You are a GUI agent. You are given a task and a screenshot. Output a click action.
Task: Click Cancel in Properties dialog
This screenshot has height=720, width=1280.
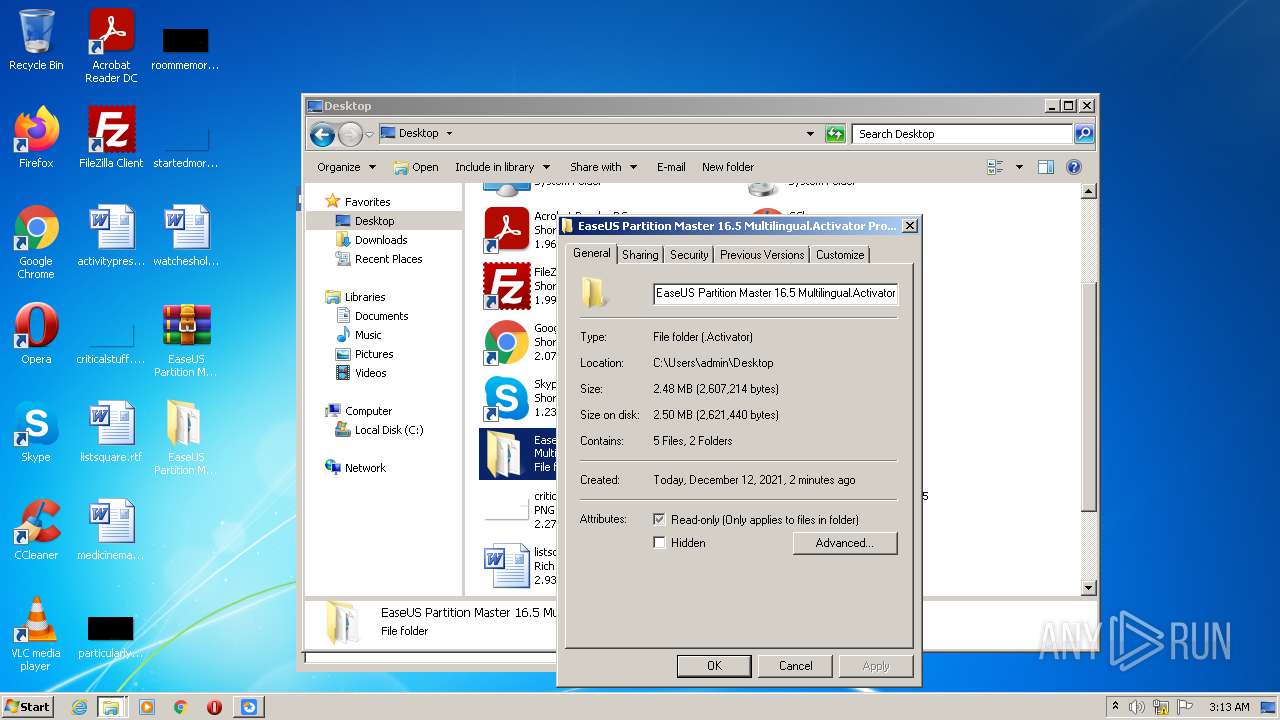(796, 666)
